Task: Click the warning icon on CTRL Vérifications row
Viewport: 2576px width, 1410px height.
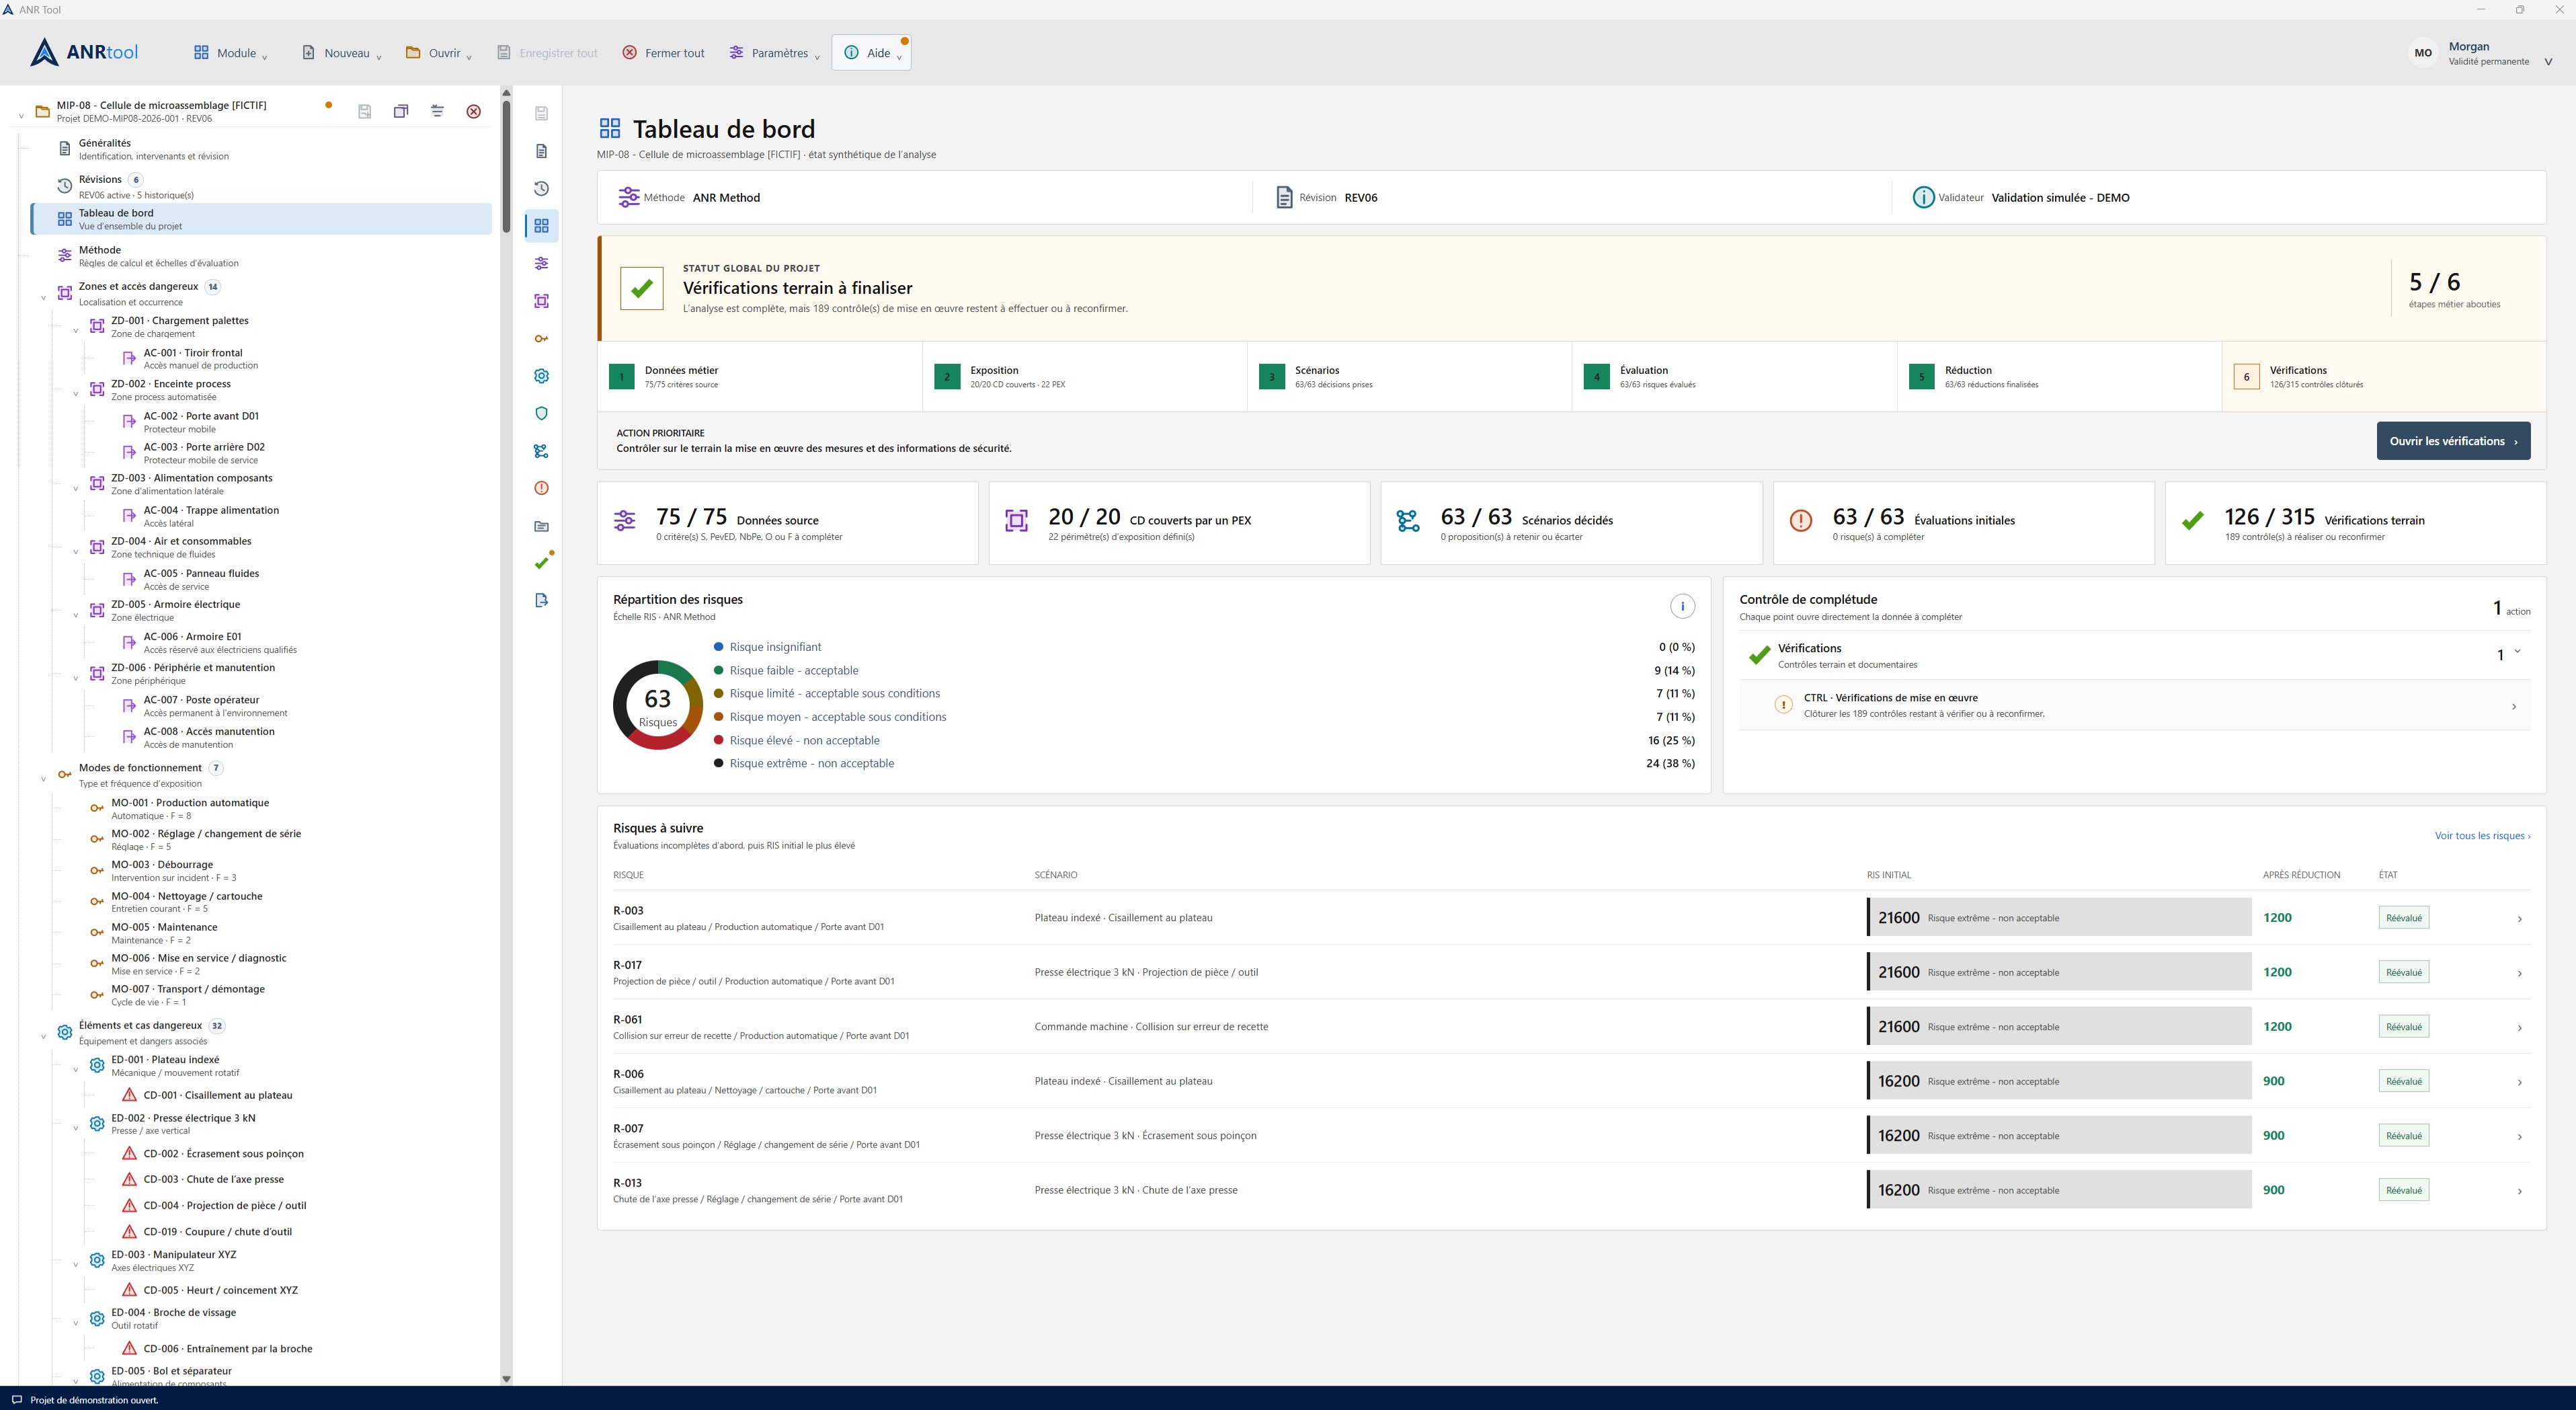Action: coord(1783,705)
